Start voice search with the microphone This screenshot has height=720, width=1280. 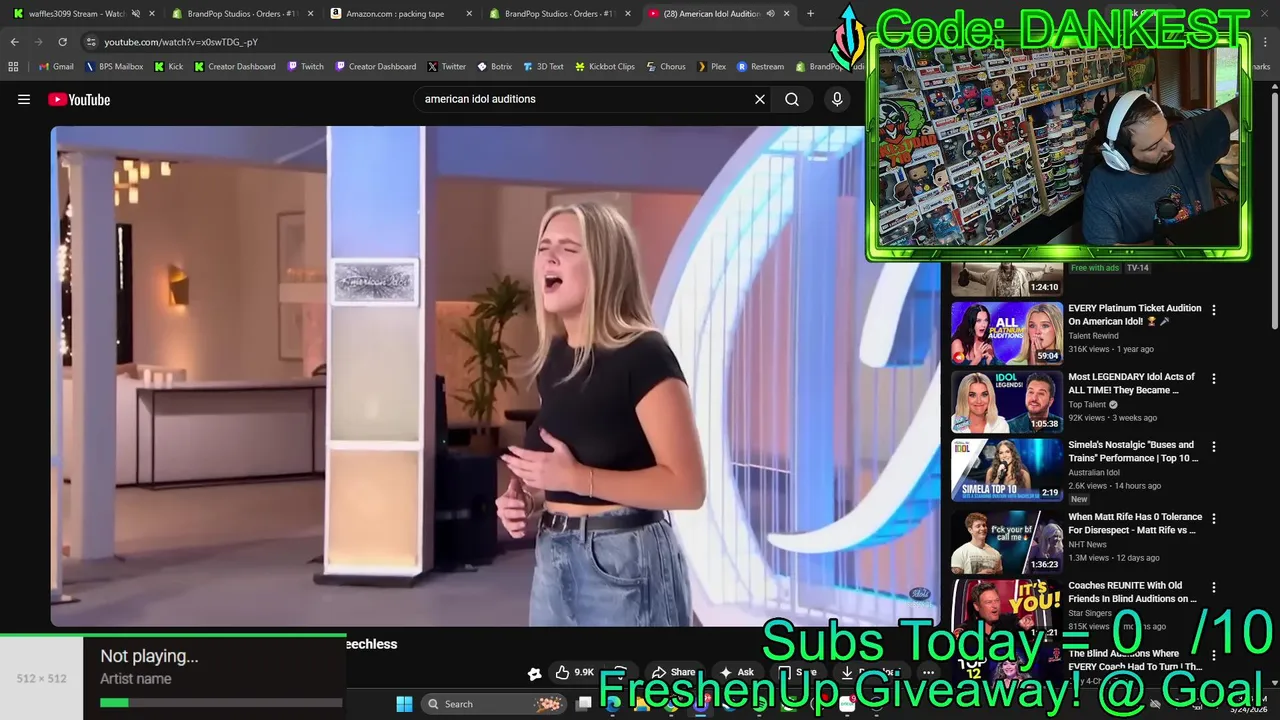click(837, 99)
